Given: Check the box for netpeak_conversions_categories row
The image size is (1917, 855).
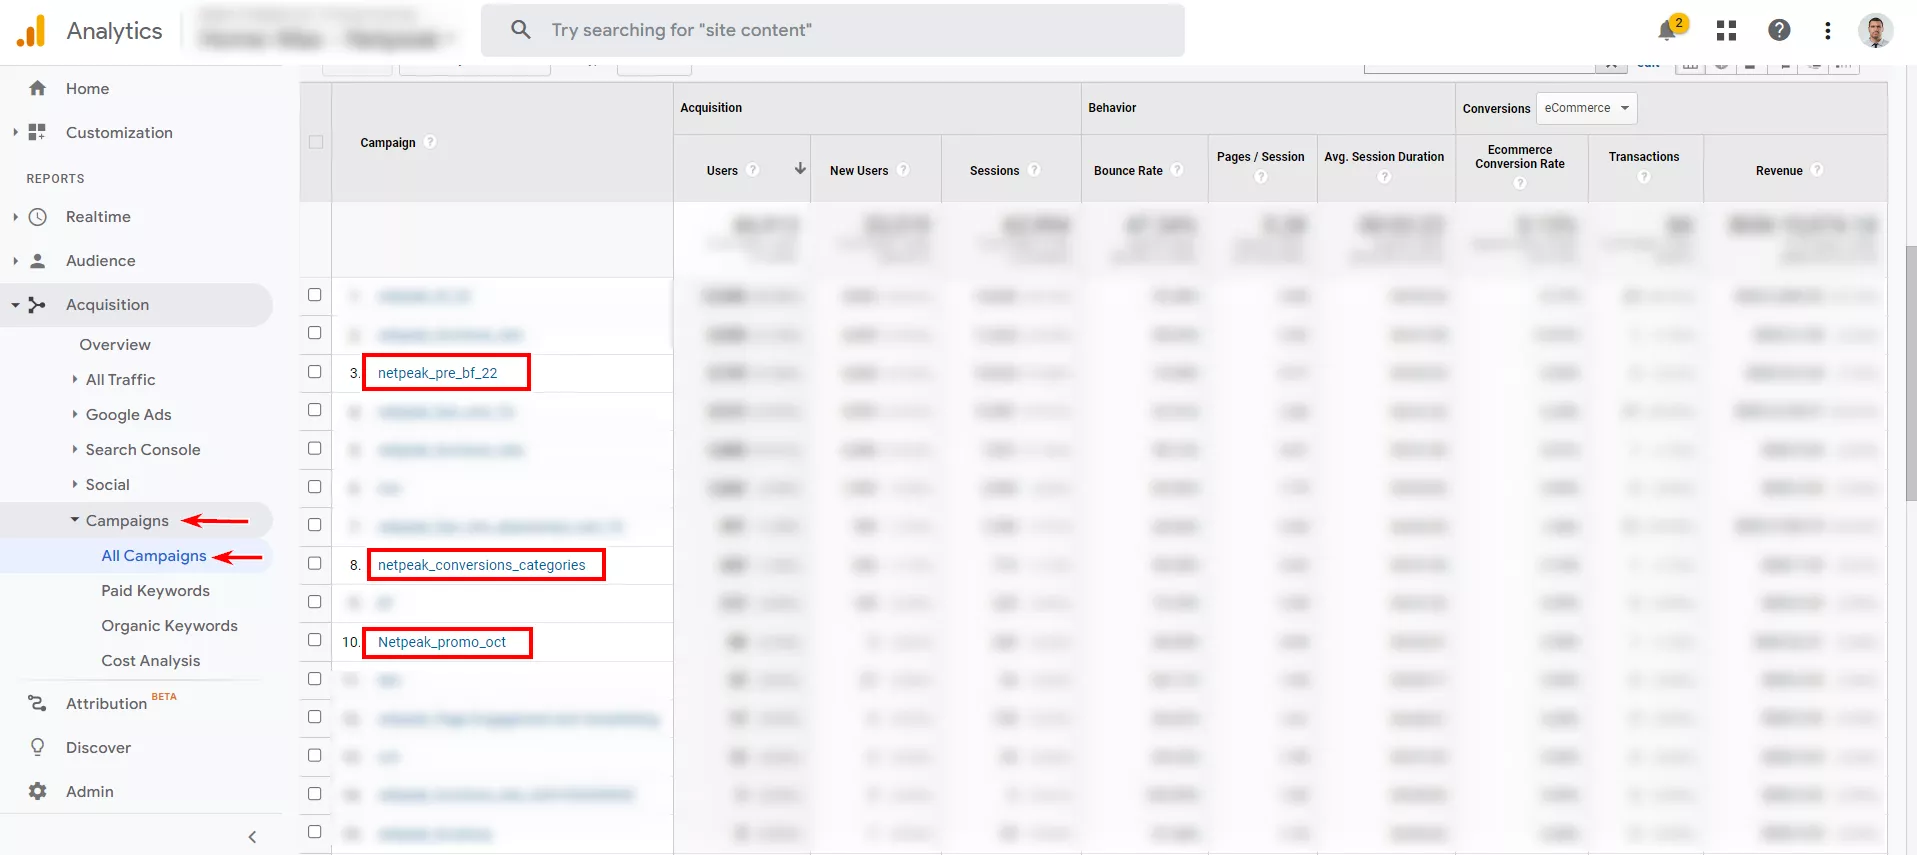Looking at the screenshot, I should point(315,563).
